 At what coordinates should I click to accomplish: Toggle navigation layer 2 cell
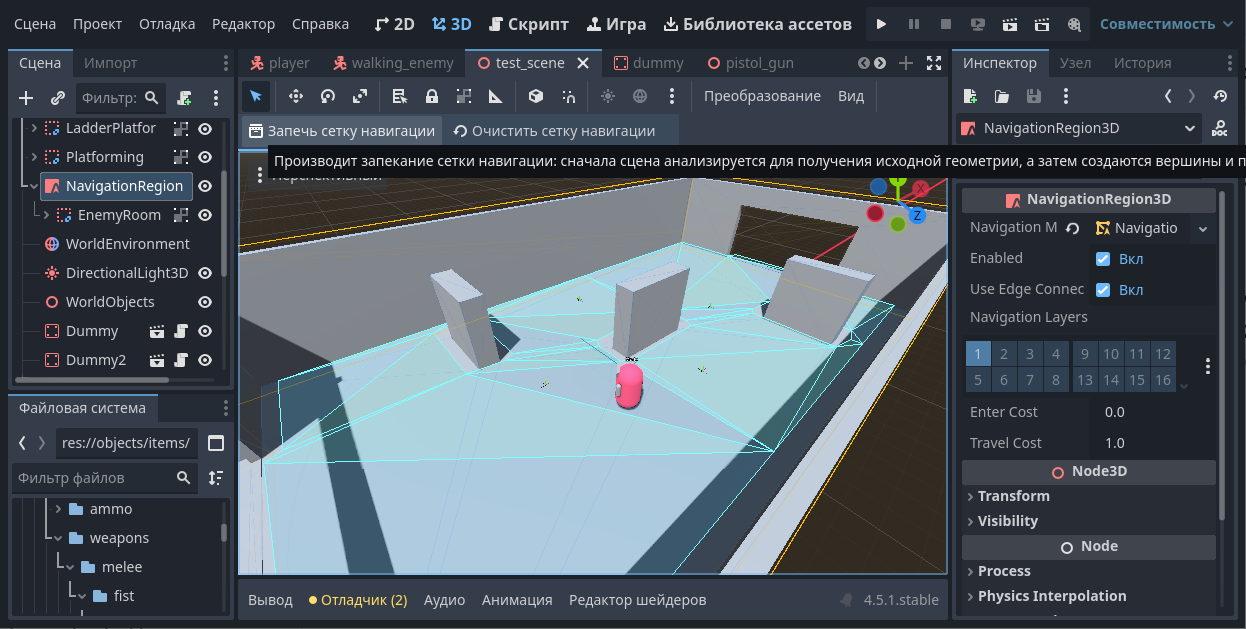pyautogui.click(x=1004, y=354)
